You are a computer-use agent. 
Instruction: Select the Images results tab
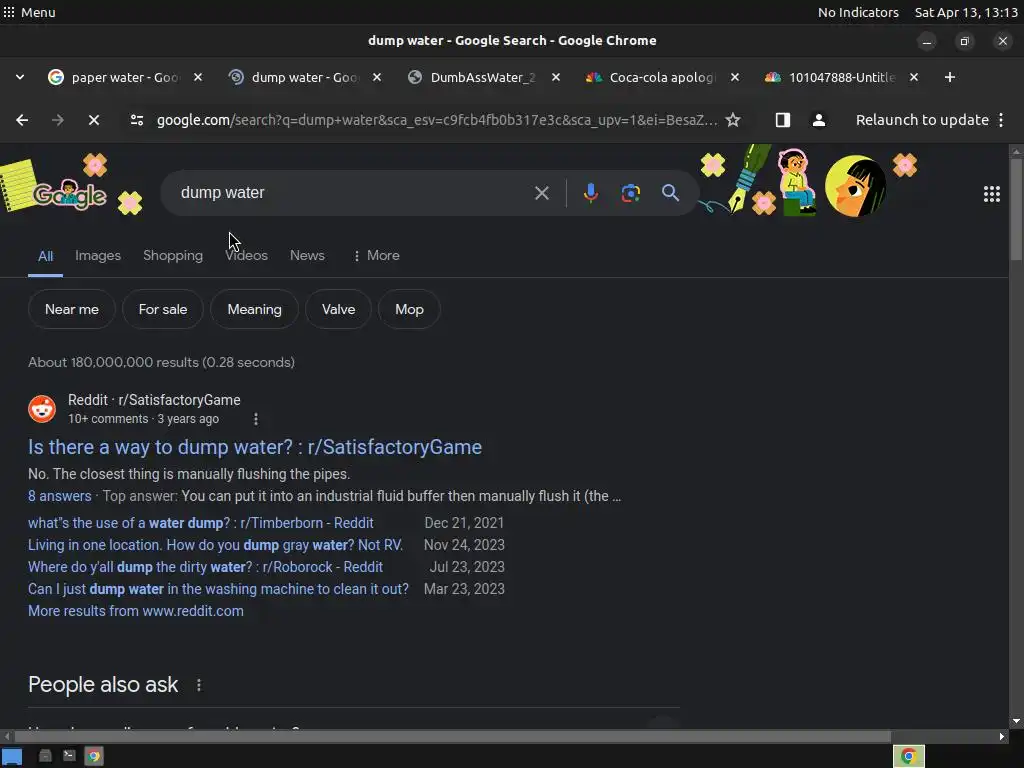(x=98, y=256)
